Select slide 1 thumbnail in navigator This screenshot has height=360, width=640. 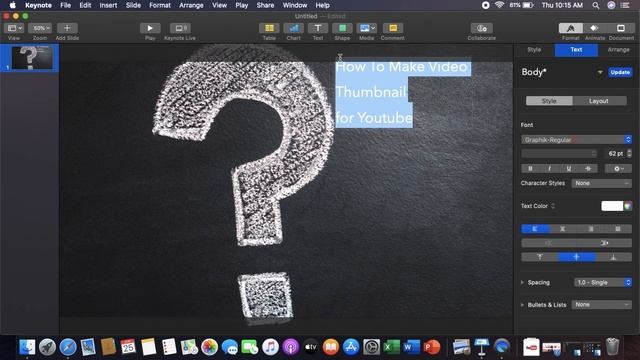tap(32, 58)
